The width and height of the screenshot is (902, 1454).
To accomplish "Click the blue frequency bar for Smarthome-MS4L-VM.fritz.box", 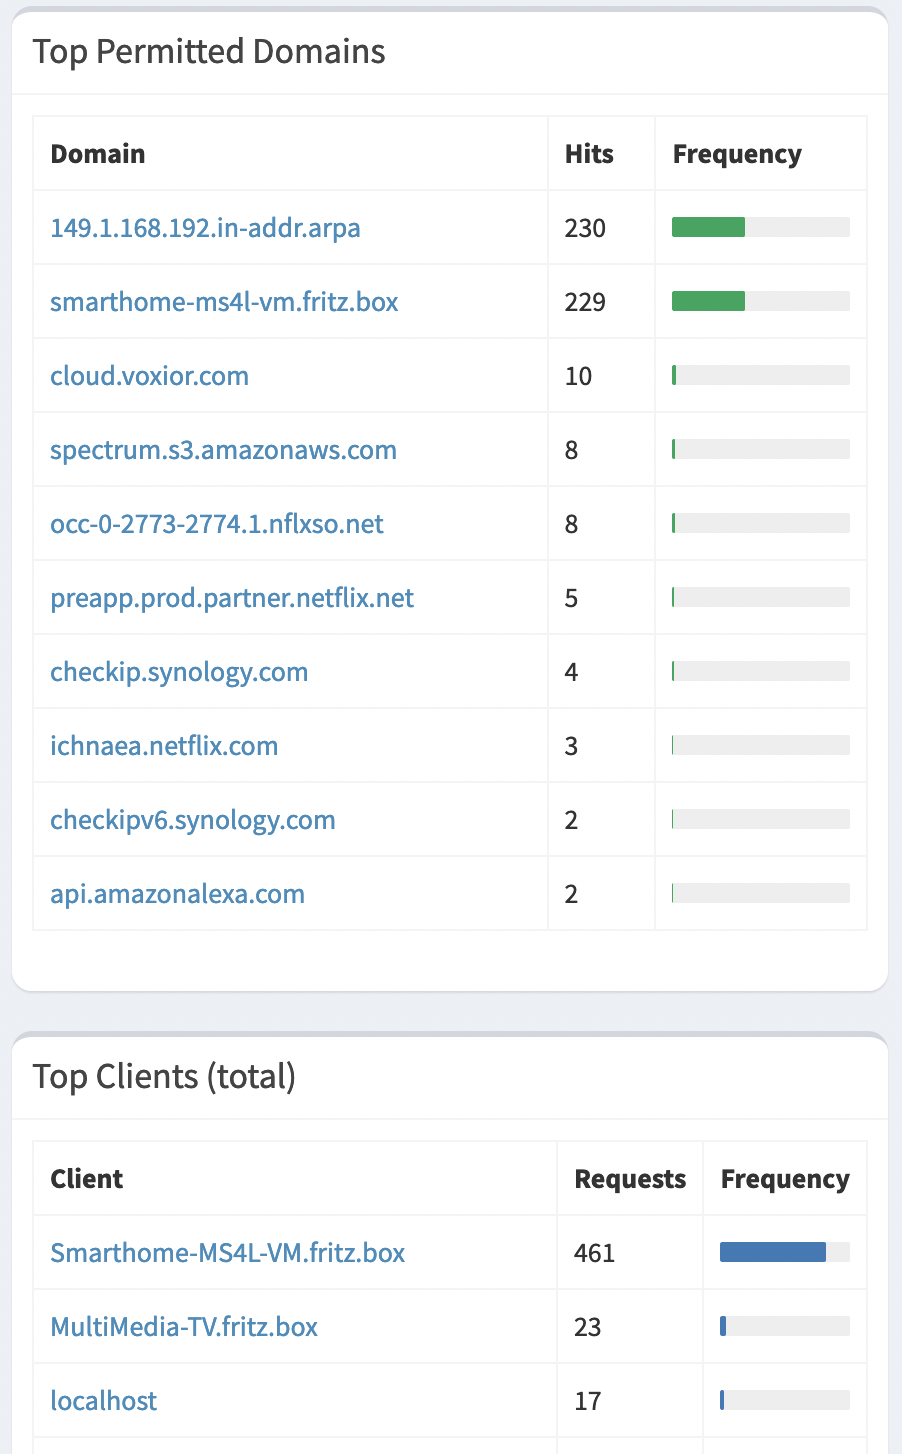I will click(773, 1252).
